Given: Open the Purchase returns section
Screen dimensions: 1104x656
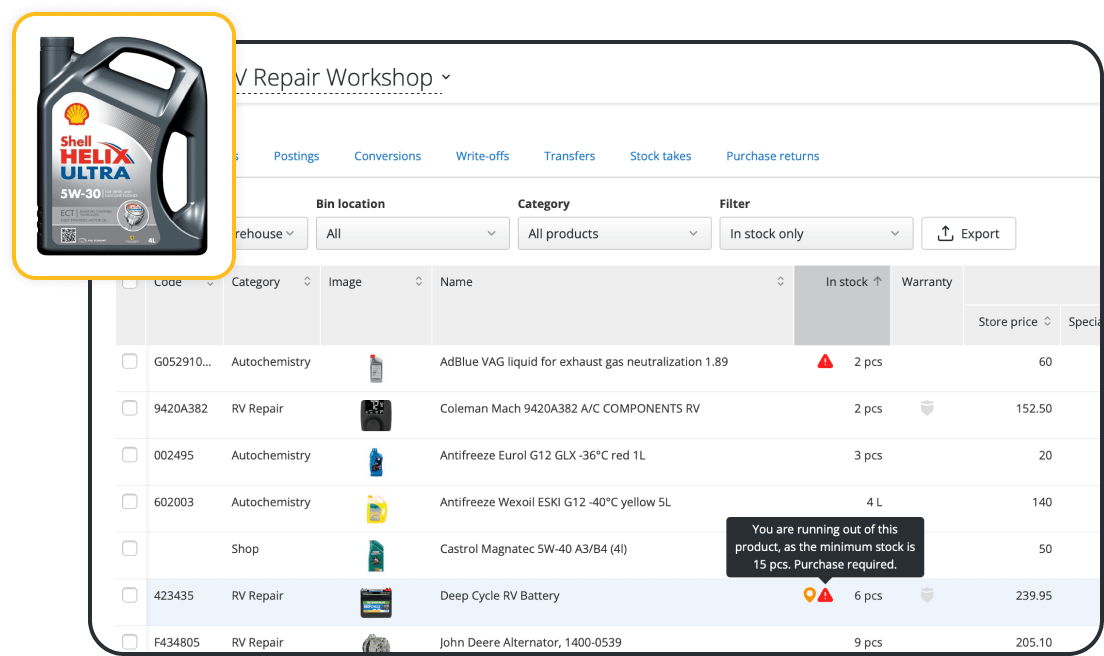Looking at the screenshot, I should point(772,156).
